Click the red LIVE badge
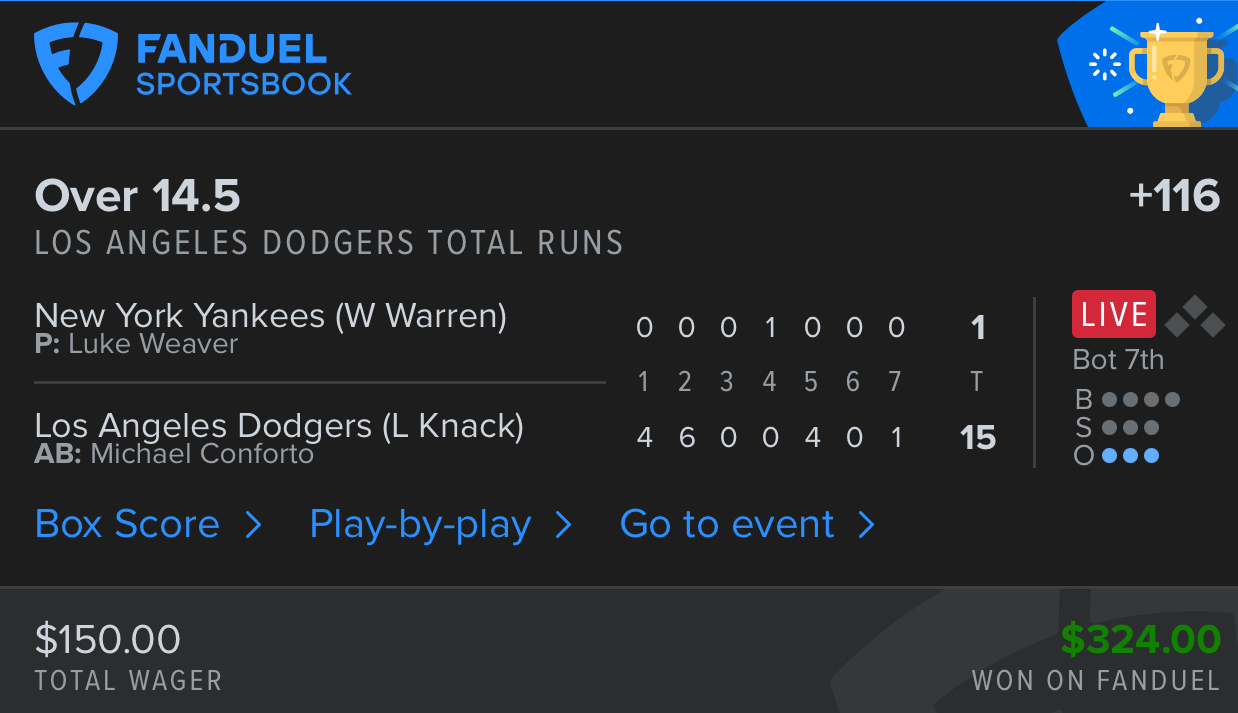The image size is (1238, 713). [1114, 314]
